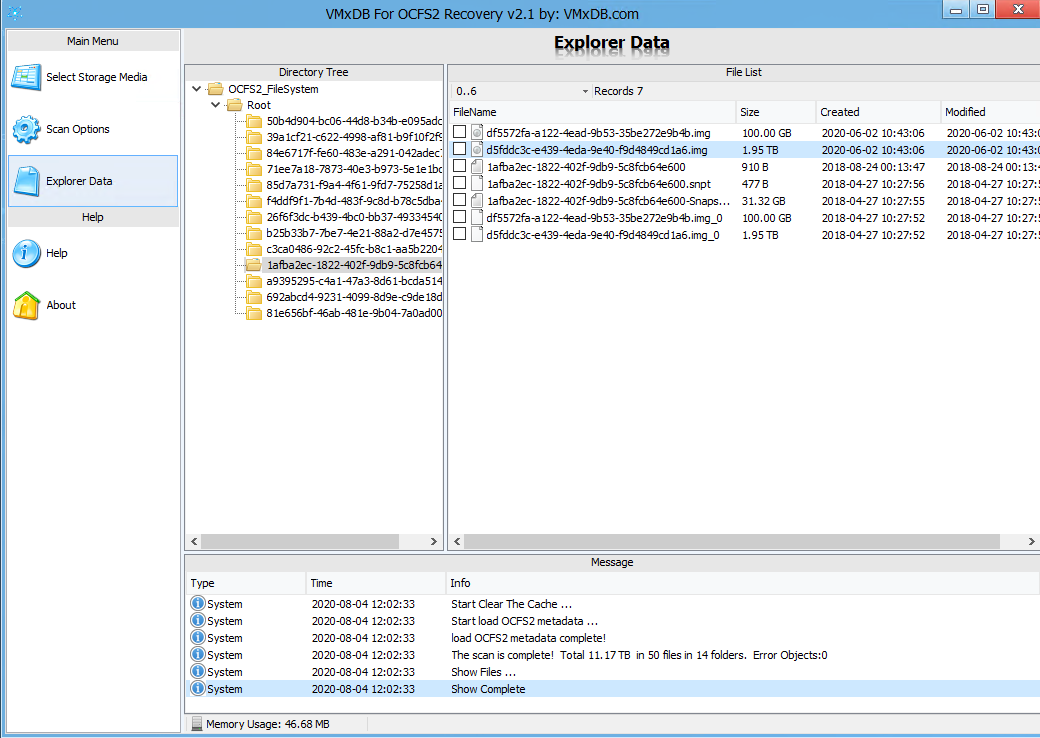Click '31.32 GB' size cell
The image size is (1040, 738).
pyautogui.click(x=763, y=201)
